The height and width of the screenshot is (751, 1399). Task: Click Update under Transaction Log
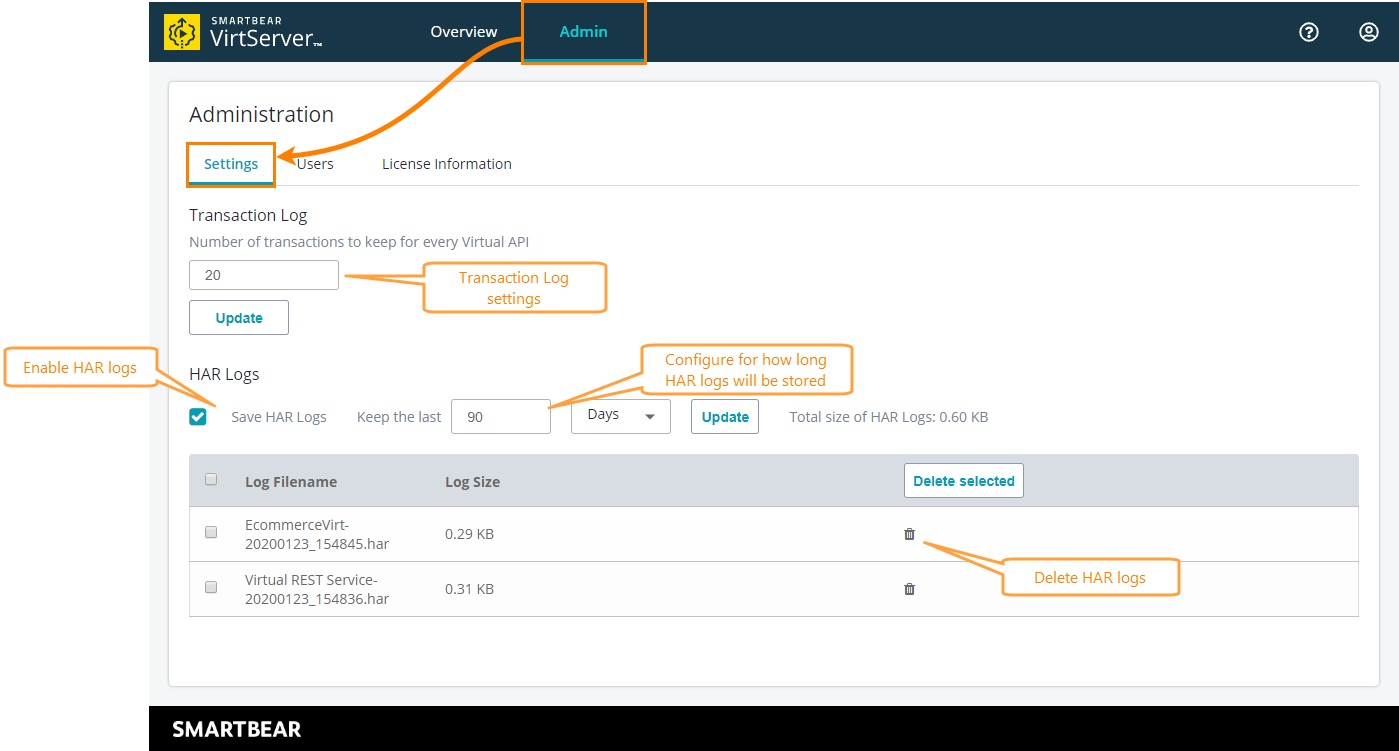pyautogui.click(x=239, y=318)
